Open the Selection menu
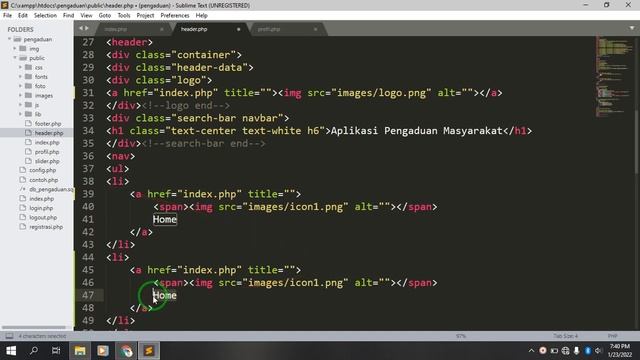640x360 pixels. click(45, 16)
